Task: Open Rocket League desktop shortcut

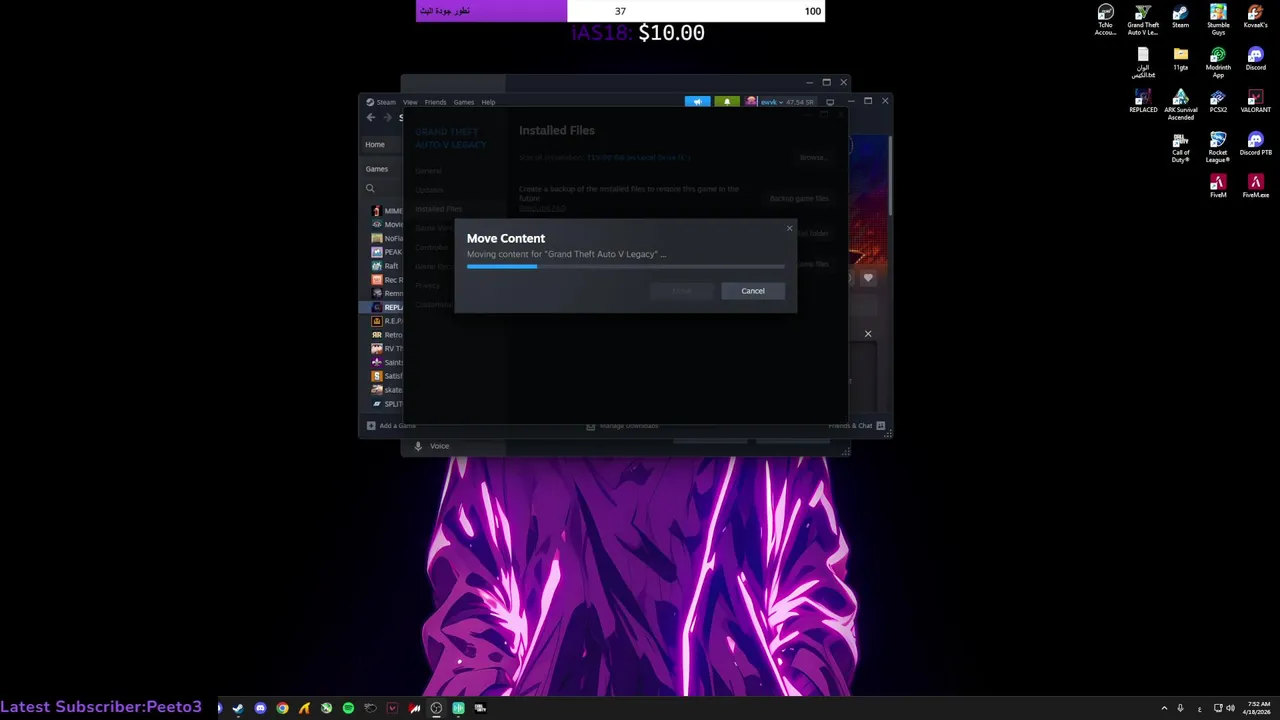Action: click(1218, 147)
